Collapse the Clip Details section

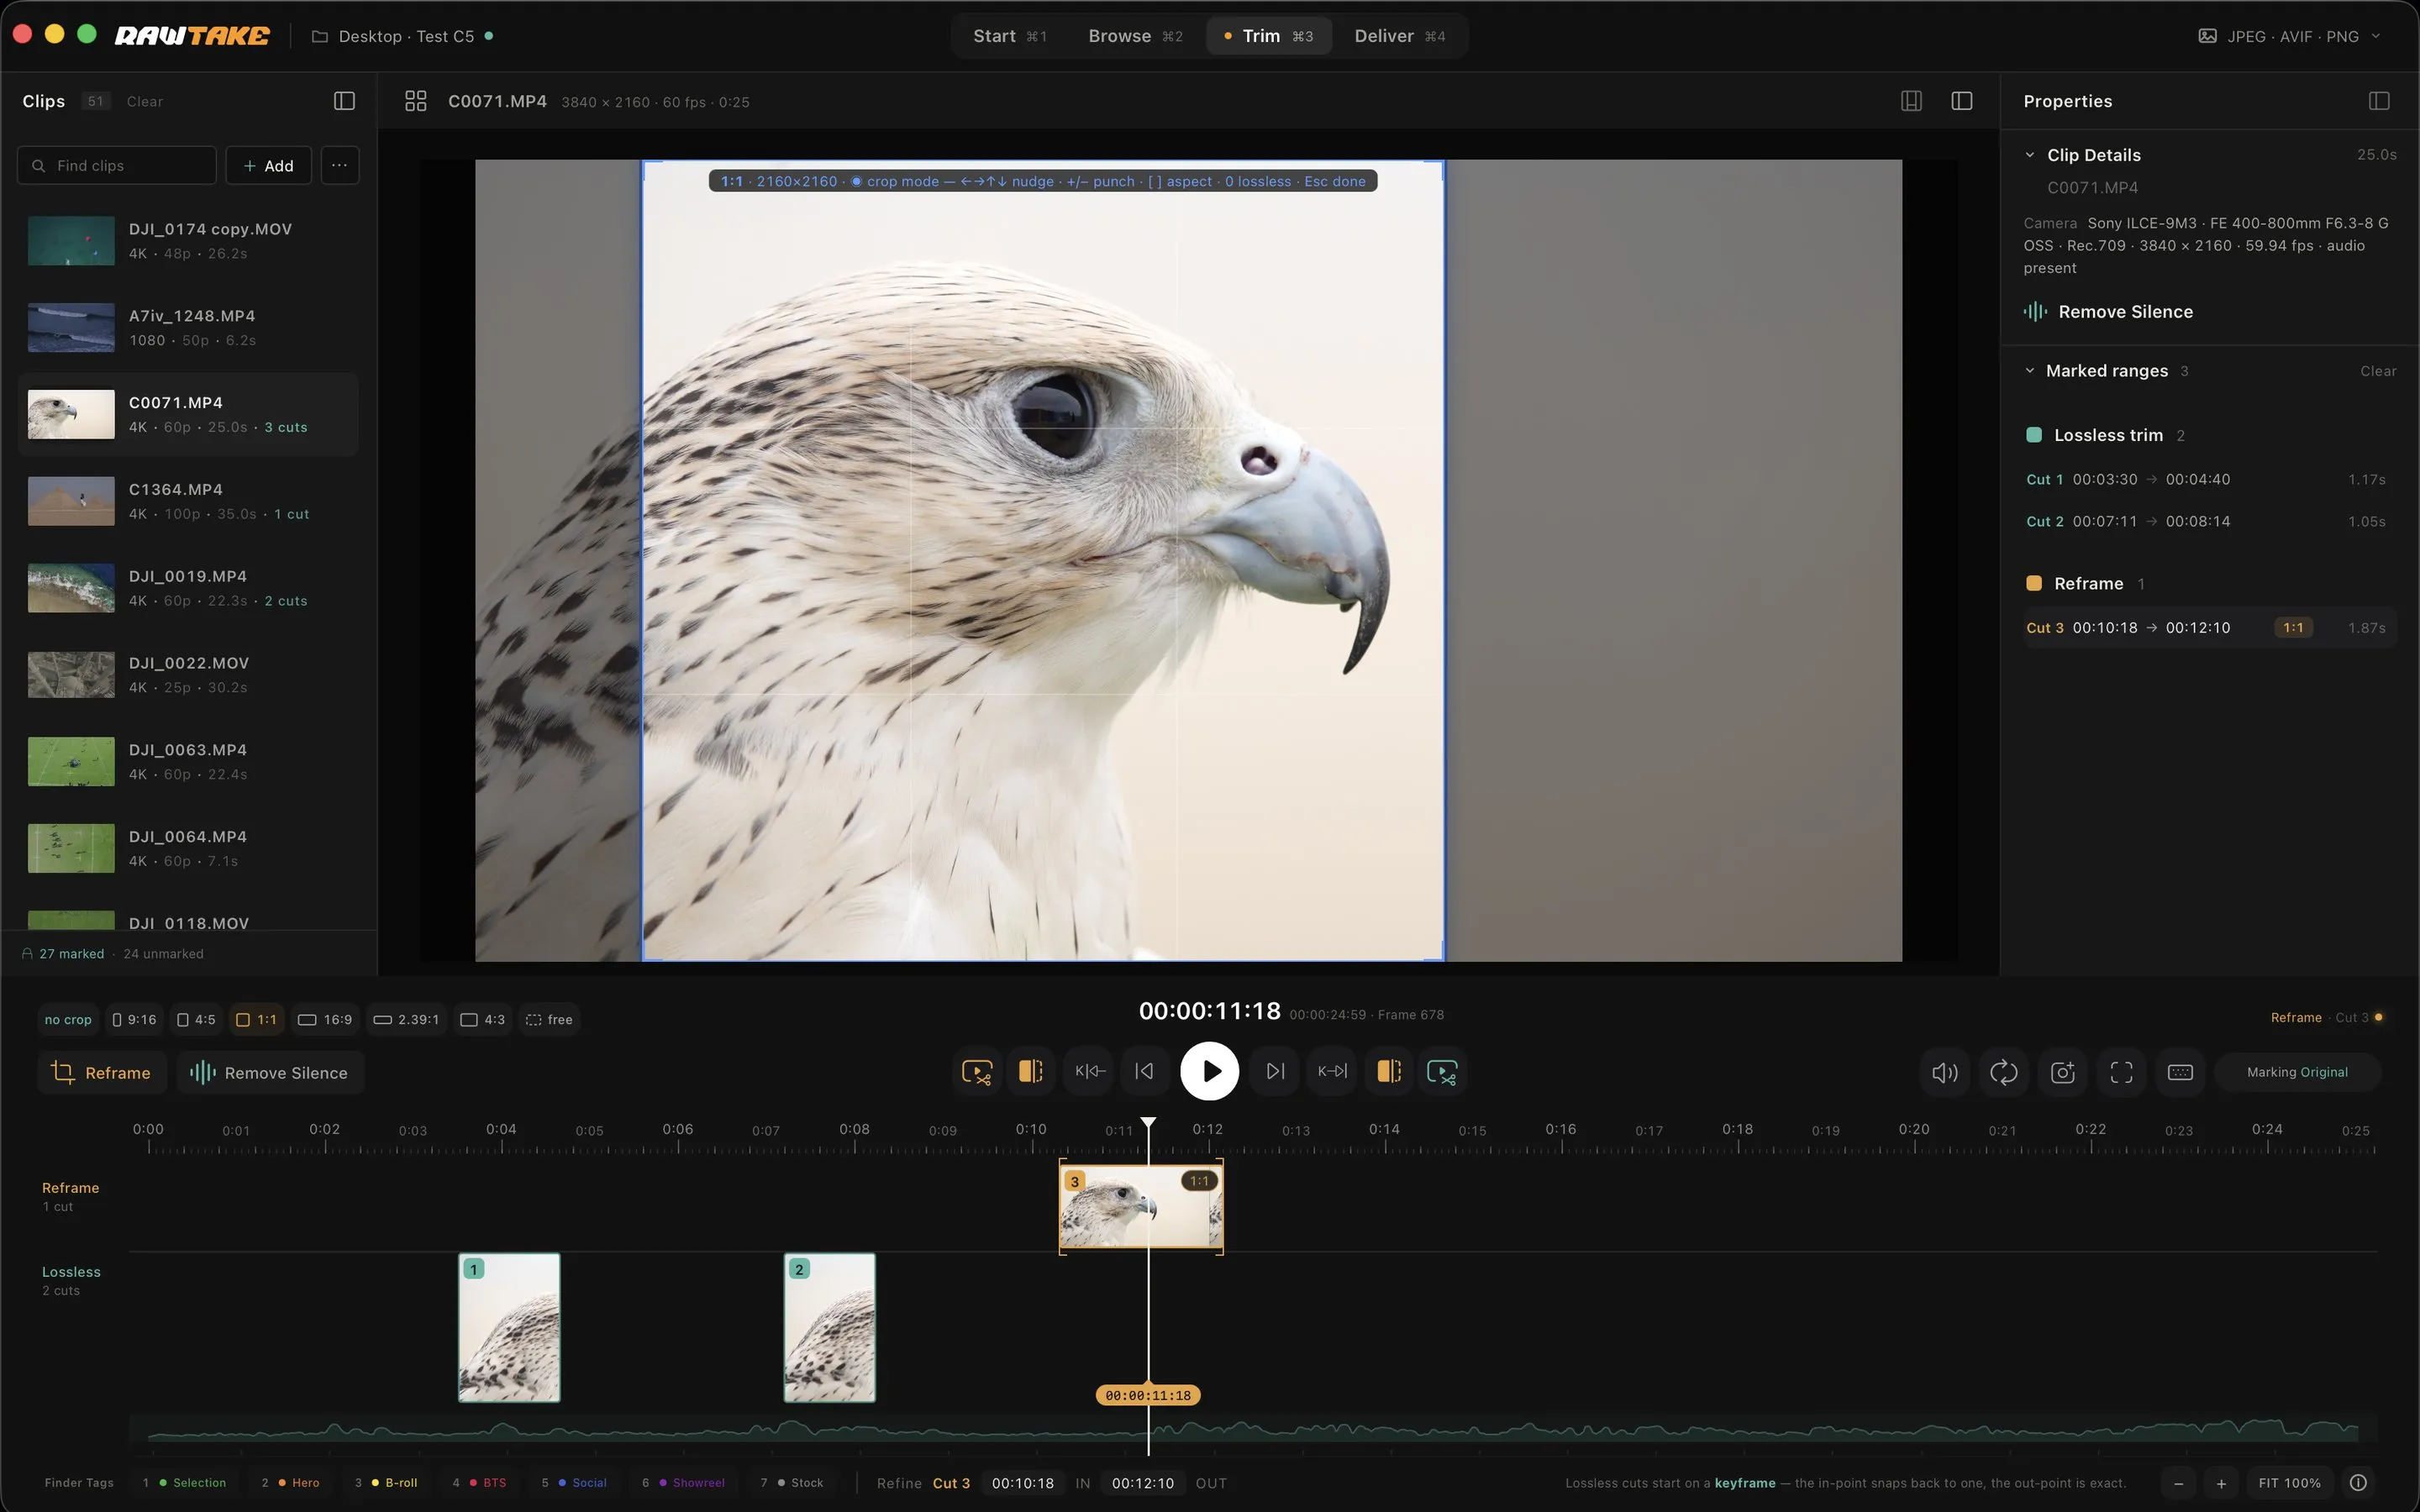point(2030,155)
